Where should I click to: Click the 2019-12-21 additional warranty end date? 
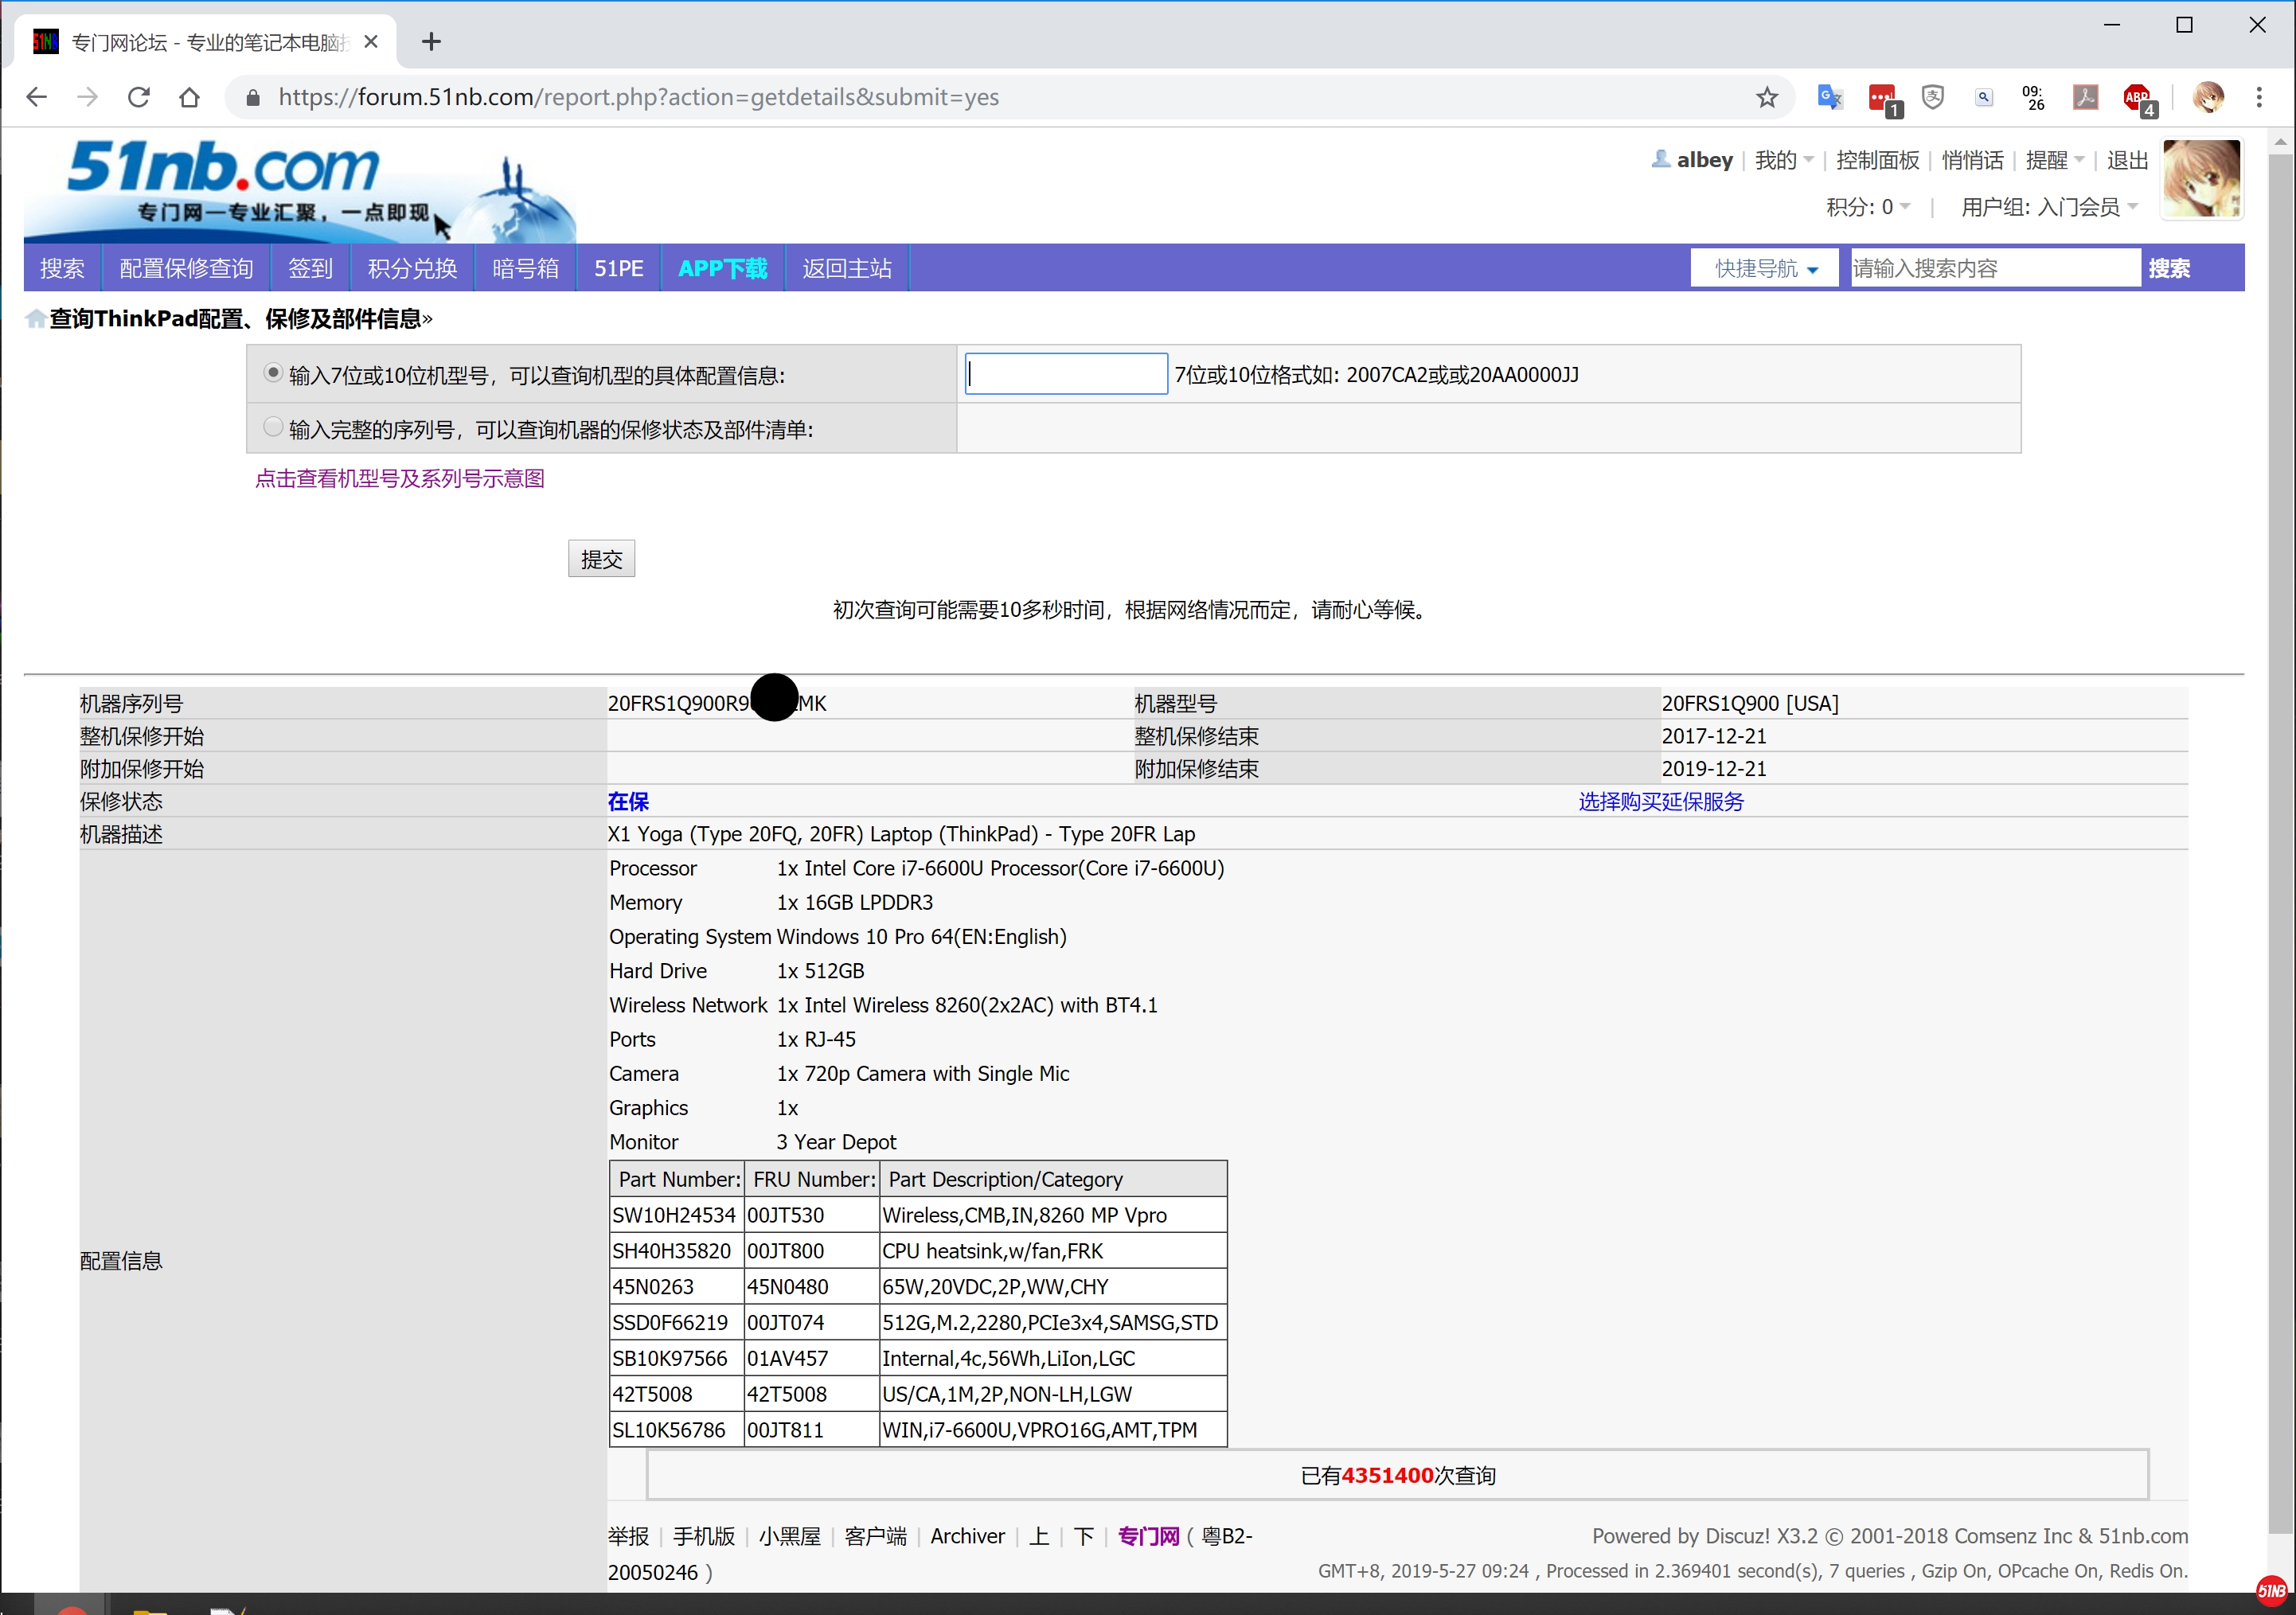click(1714, 768)
